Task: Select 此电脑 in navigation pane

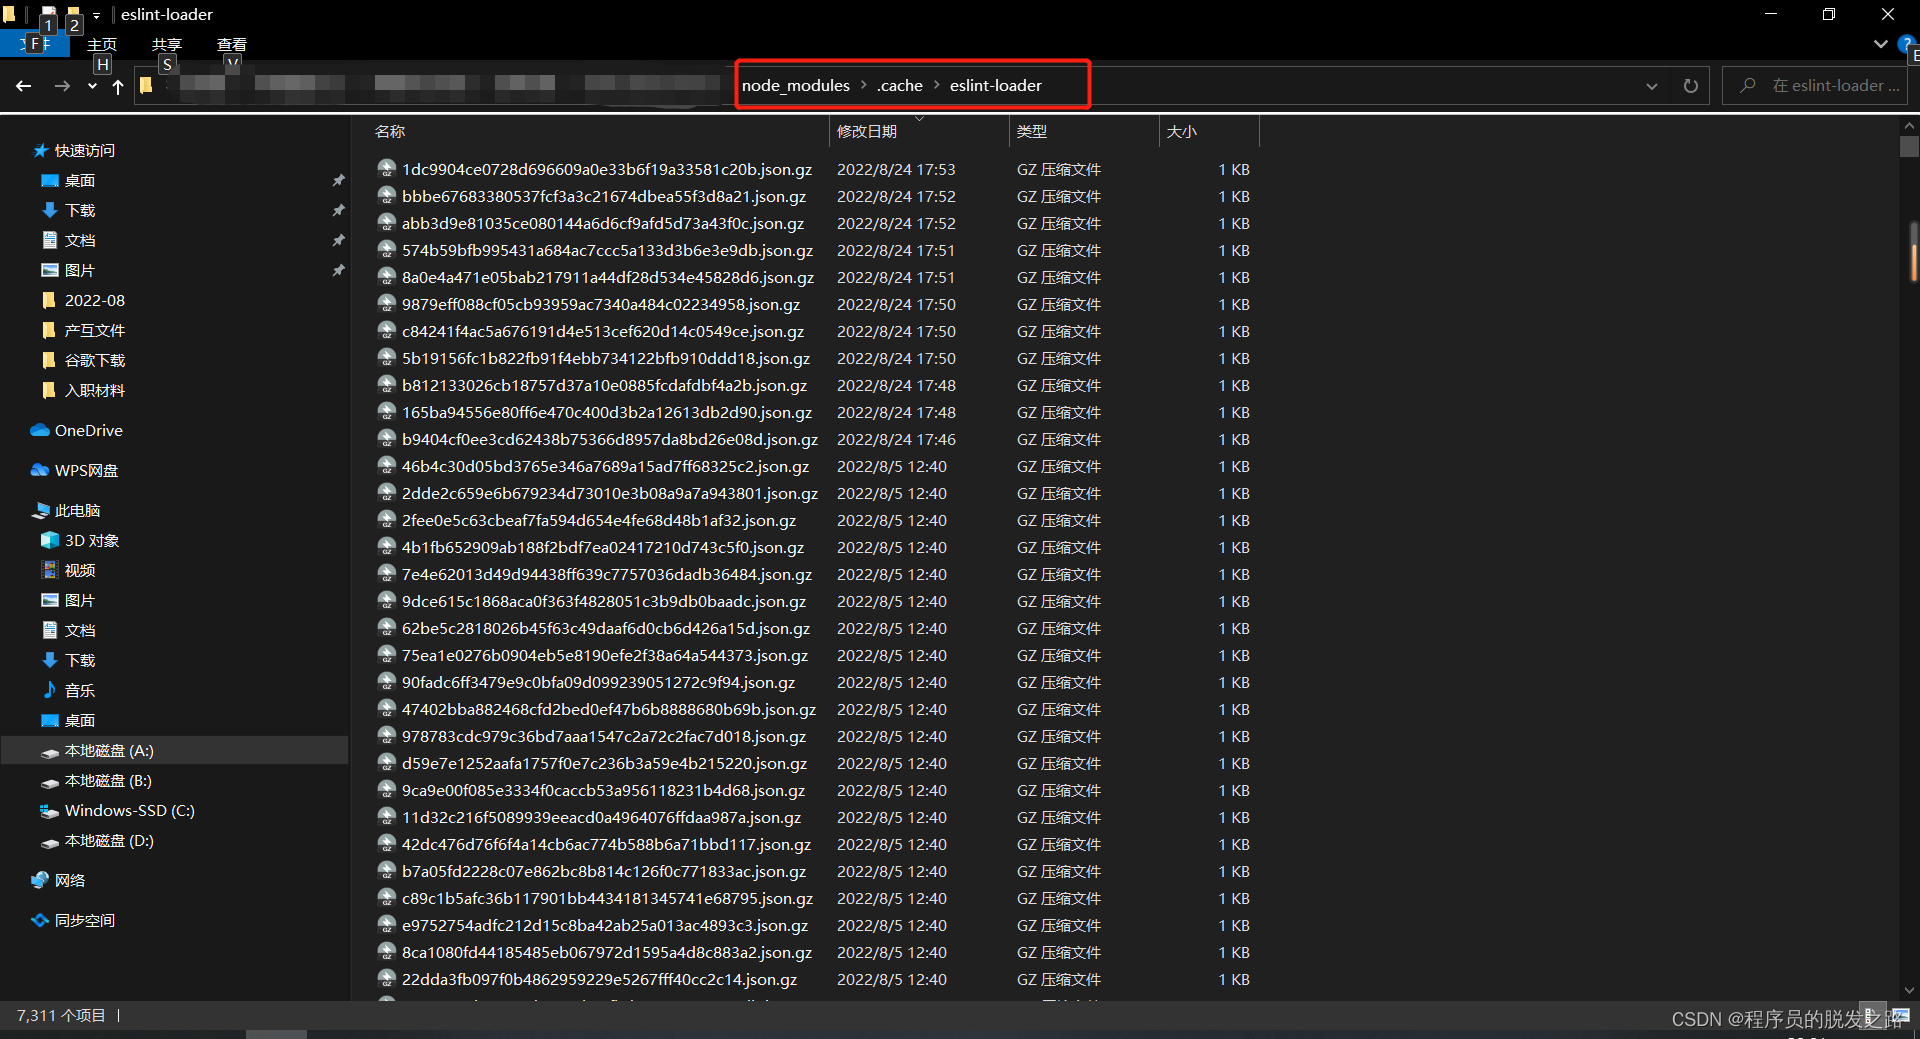Action: [78, 510]
